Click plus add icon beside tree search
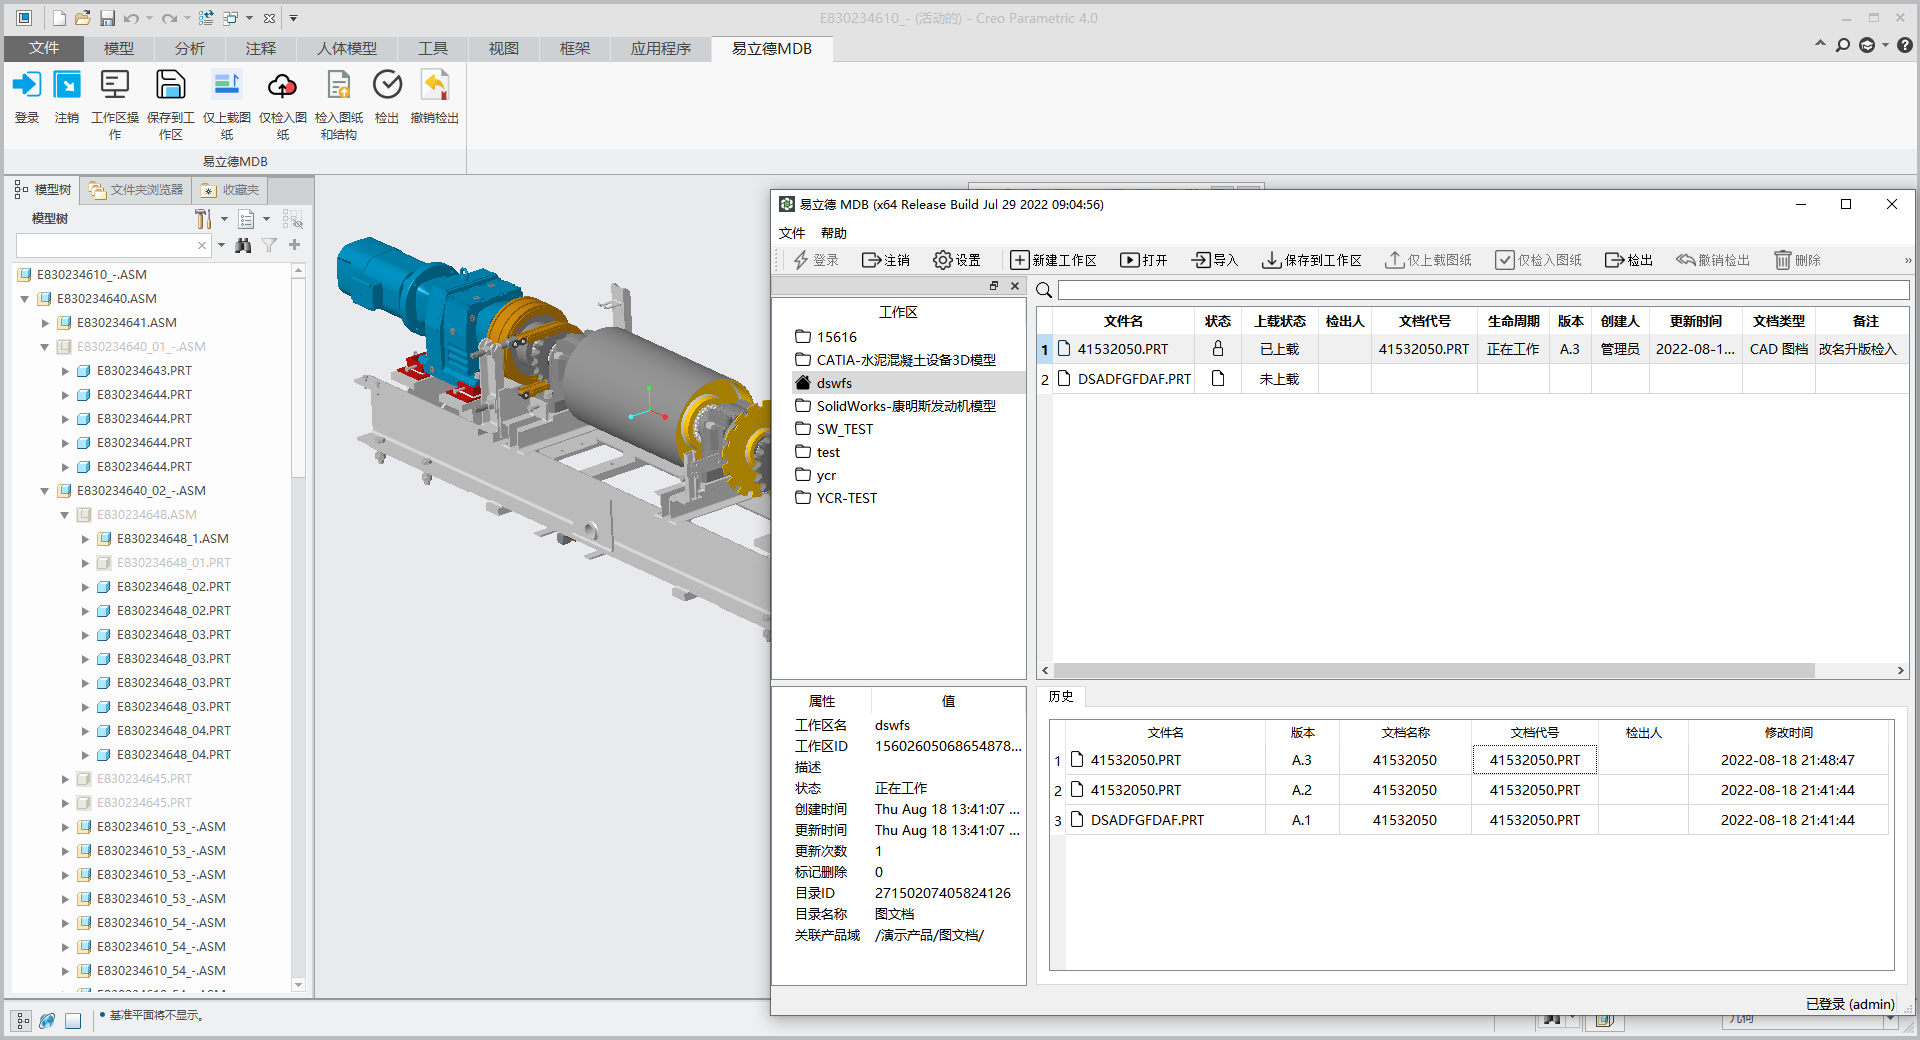The image size is (1920, 1040). 294,245
